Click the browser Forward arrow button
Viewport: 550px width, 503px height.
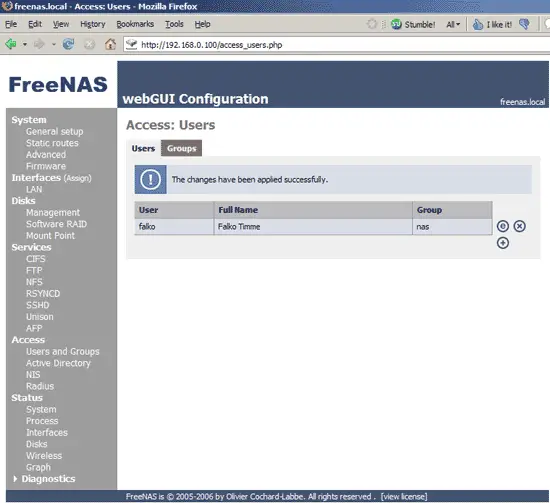click(39, 44)
